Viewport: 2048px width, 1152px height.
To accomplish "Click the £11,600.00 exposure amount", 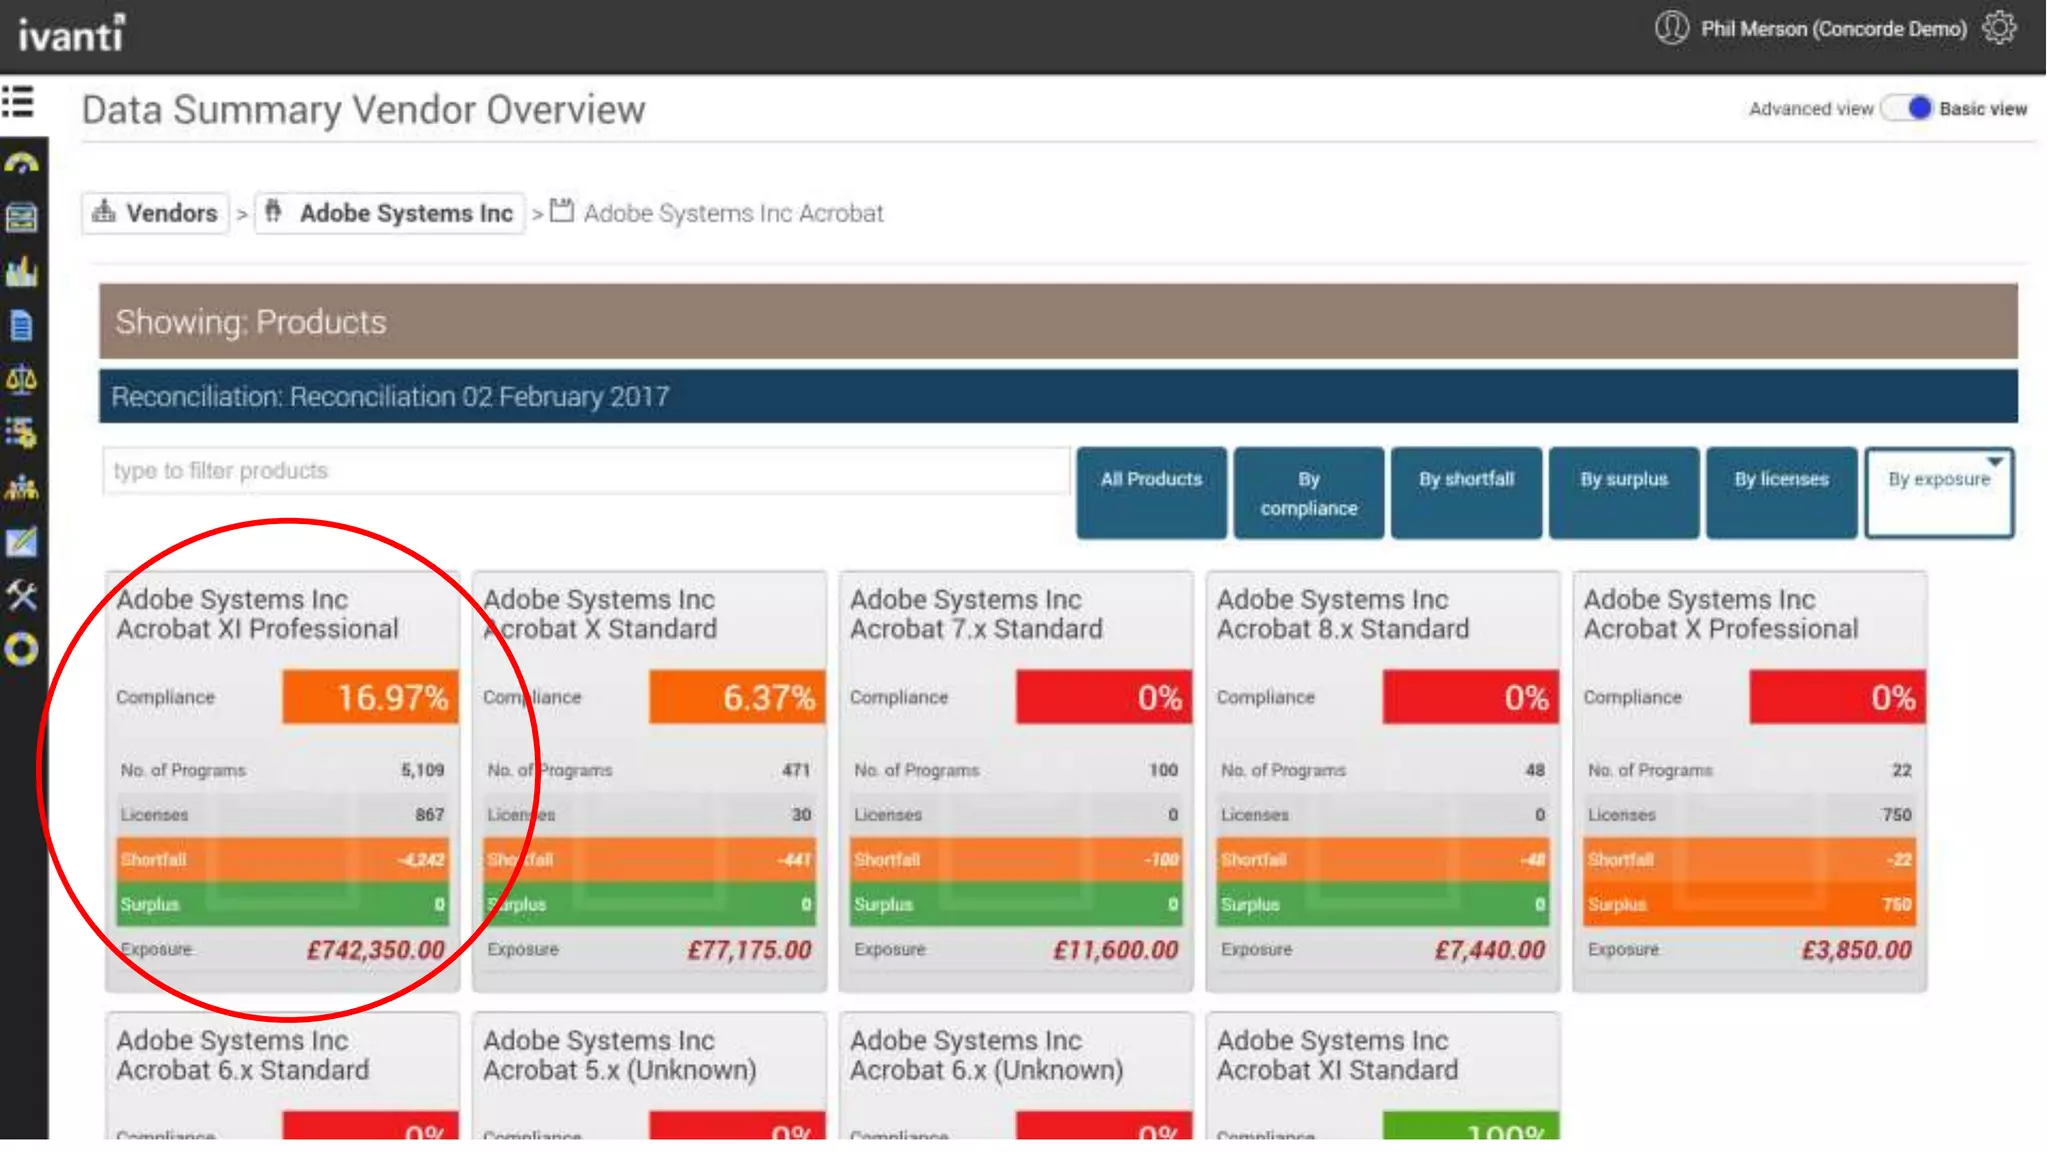I will click(x=1116, y=950).
